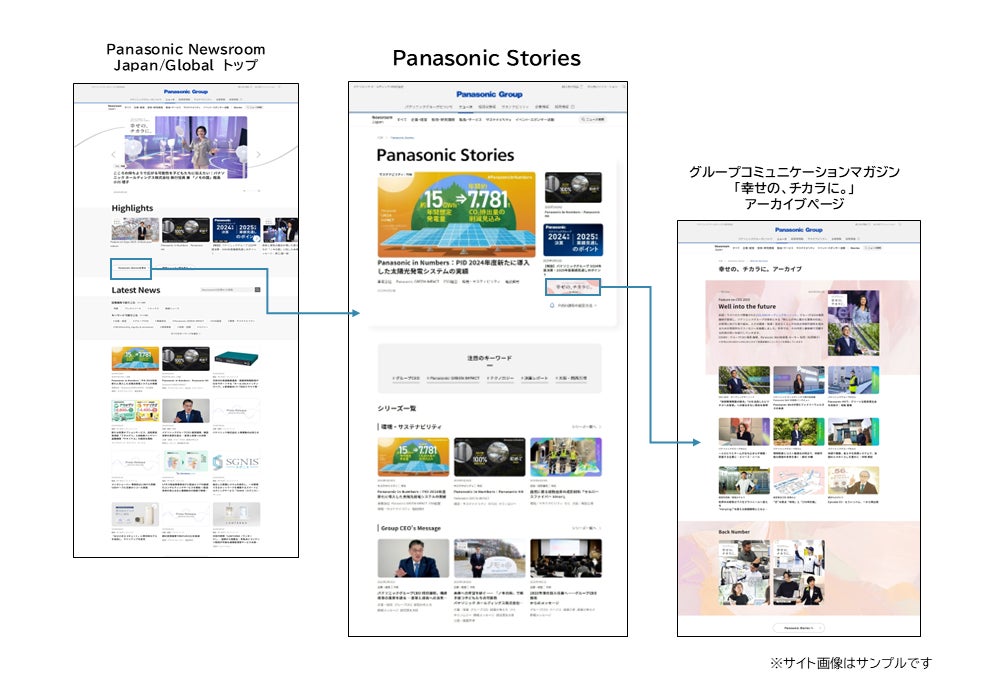
Task: Open CEO Message thumbnail of conference presentation
Action: click(566, 558)
